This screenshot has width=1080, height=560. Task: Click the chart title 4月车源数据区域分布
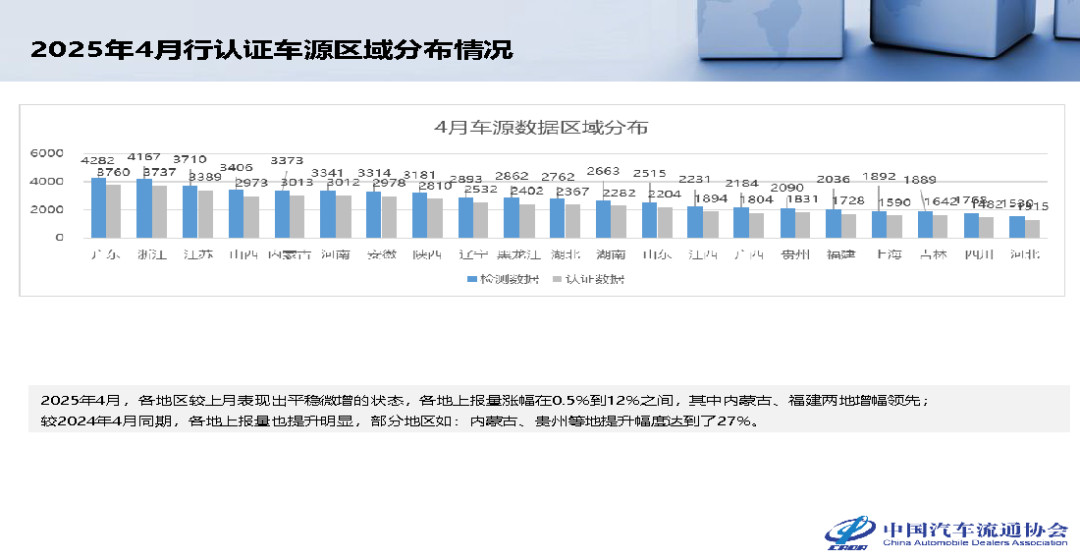[x=541, y=127]
